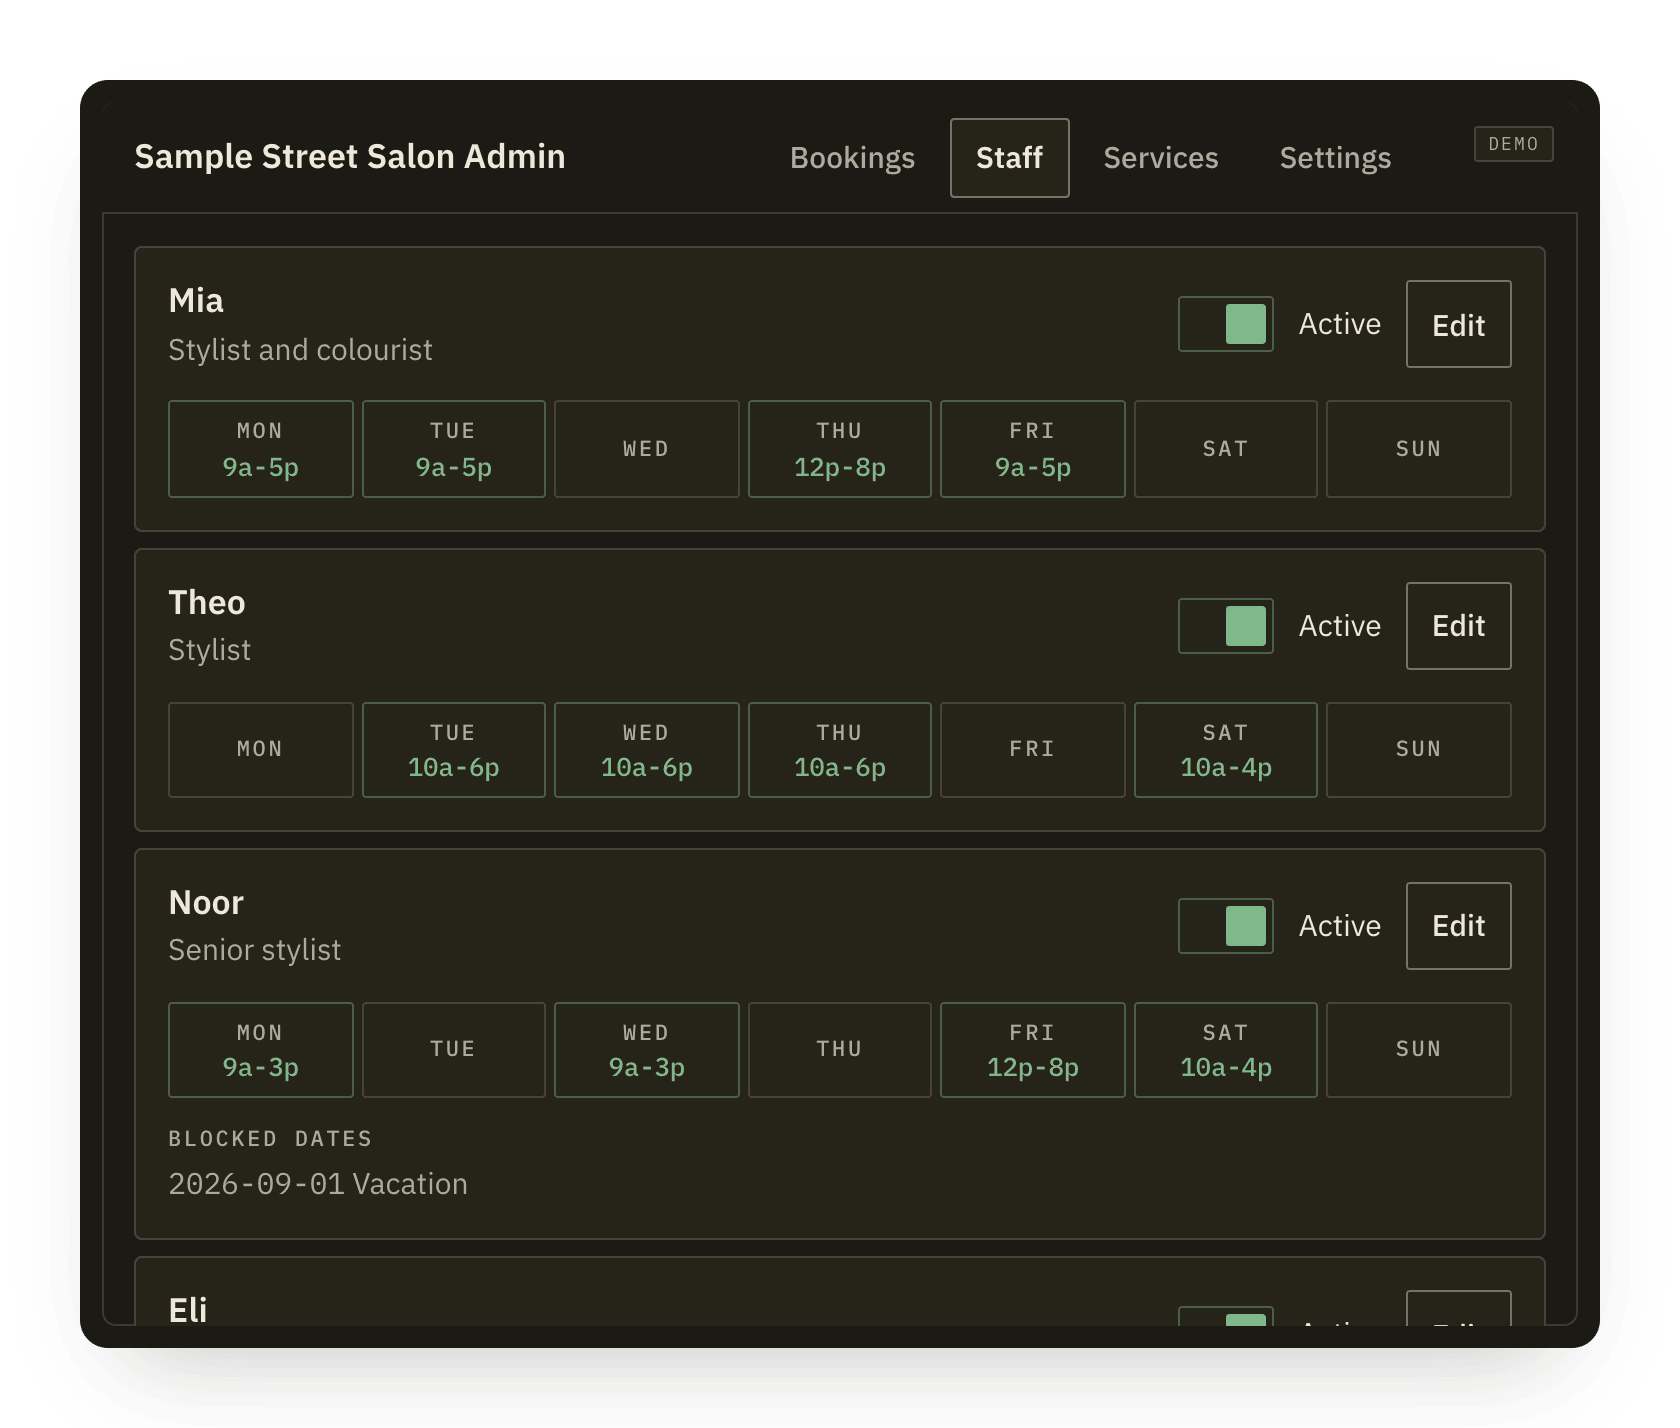This screenshot has width=1680, height=1428.
Task: Edit Theo's staff profile
Action: [x=1458, y=626]
